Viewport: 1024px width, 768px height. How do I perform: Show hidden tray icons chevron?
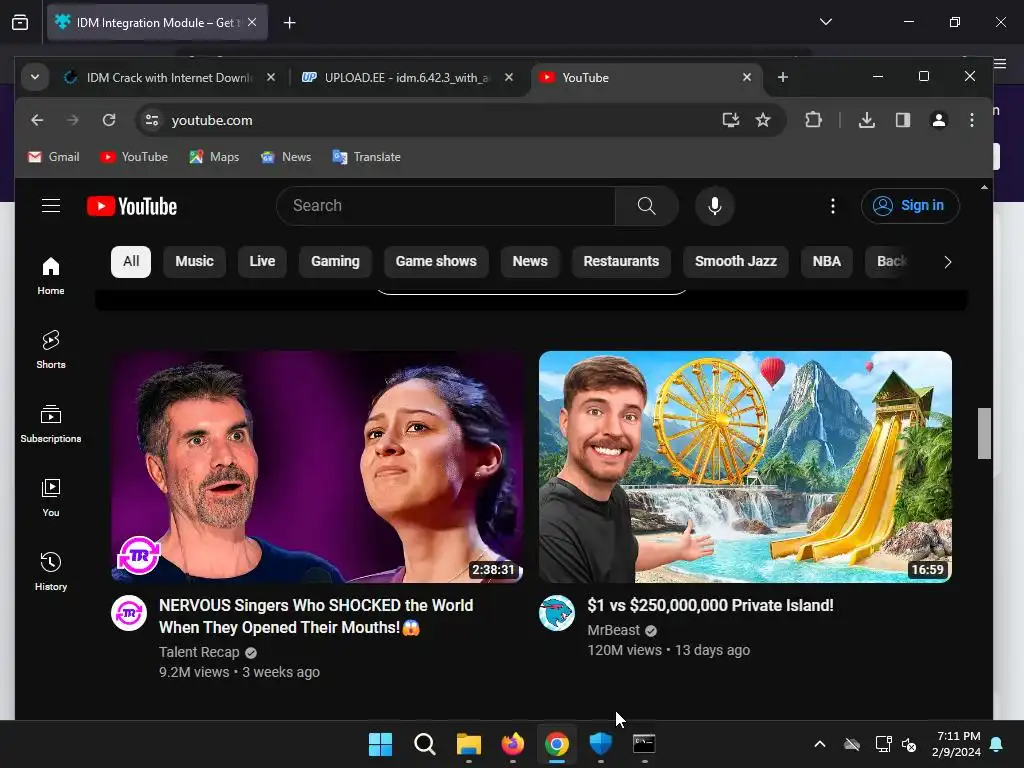(x=820, y=744)
